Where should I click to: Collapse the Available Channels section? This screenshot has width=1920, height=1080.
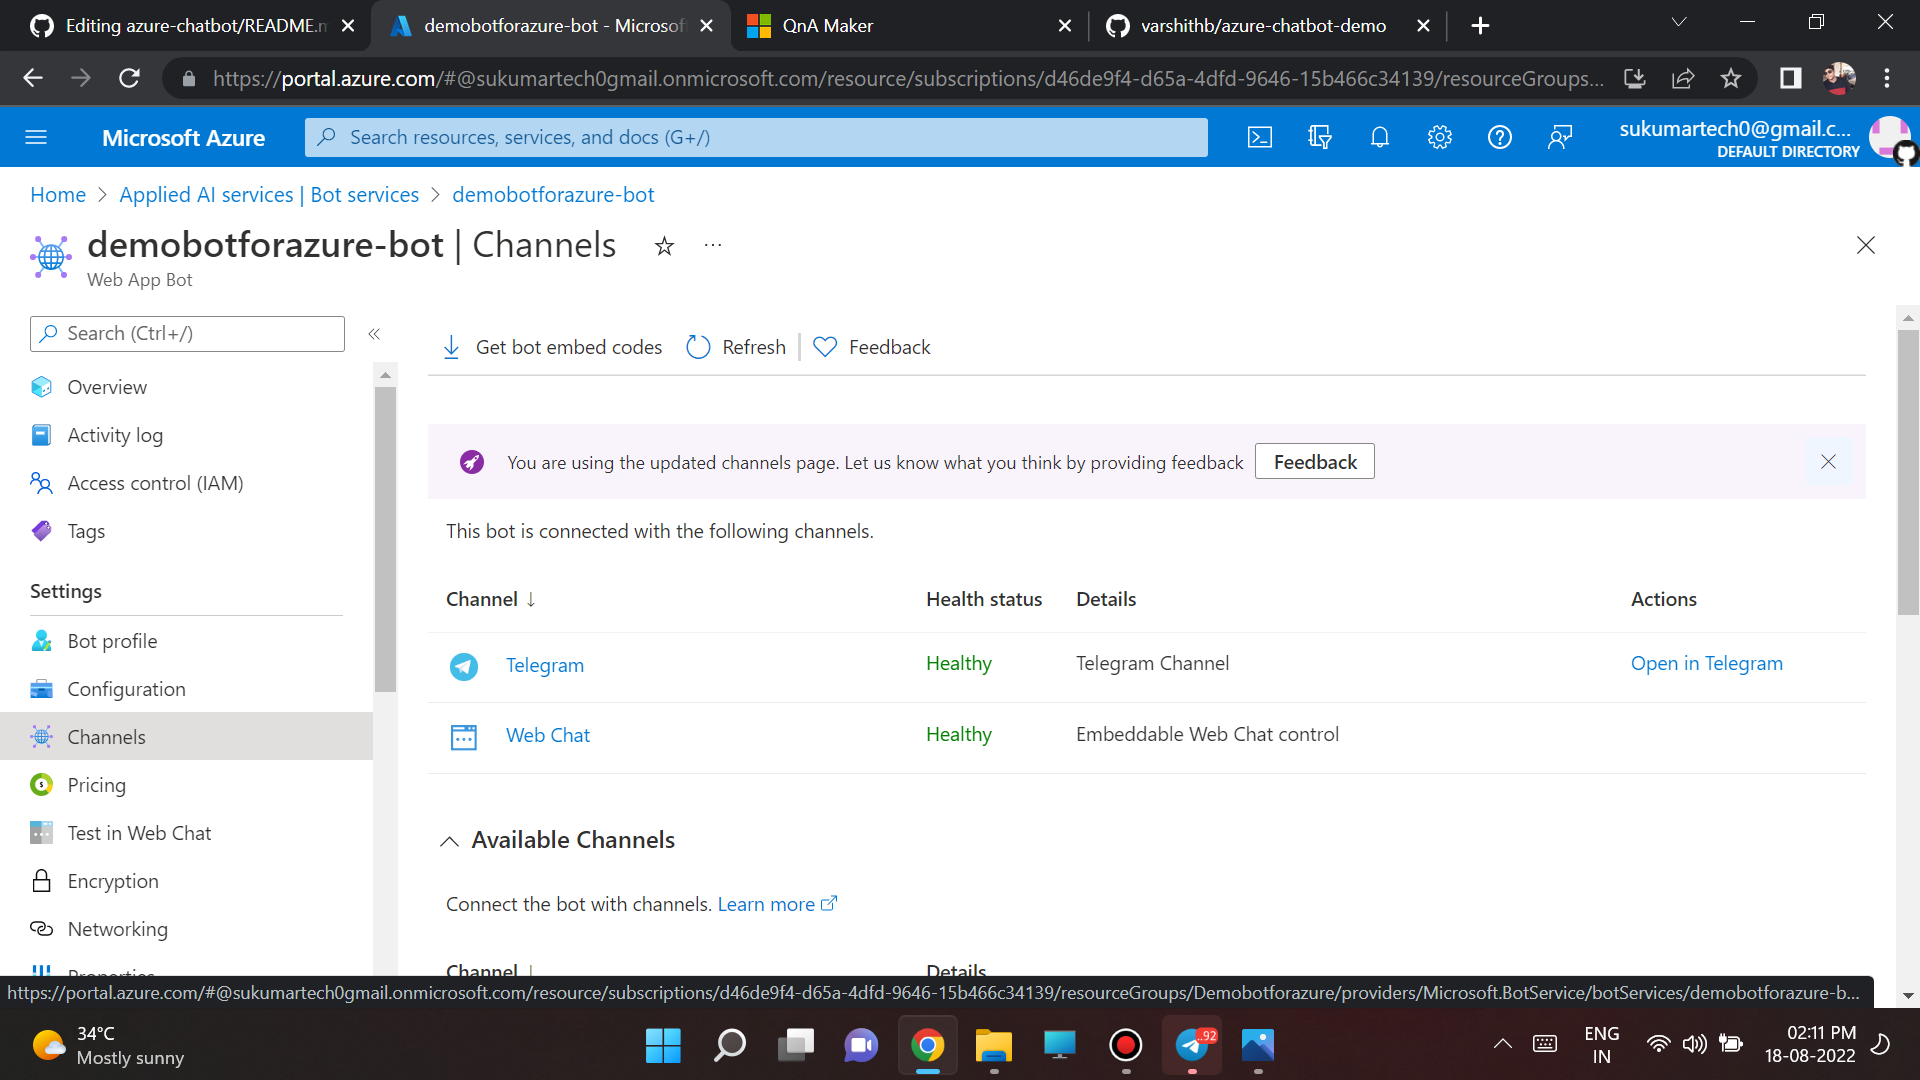pos(450,841)
